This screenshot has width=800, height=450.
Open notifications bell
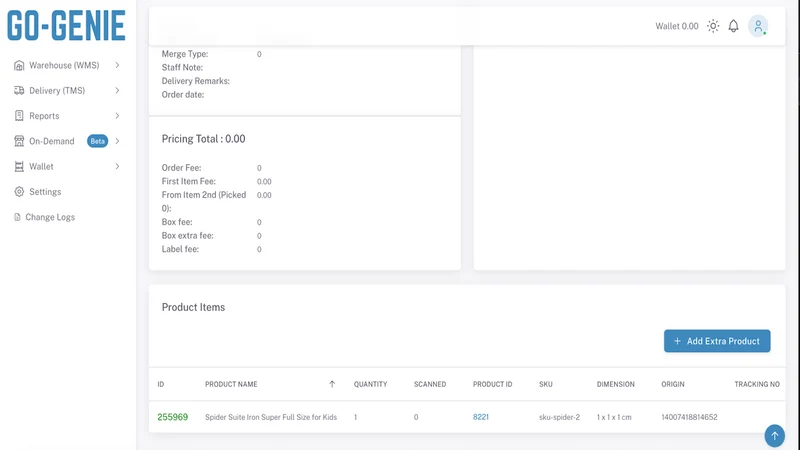coord(733,26)
